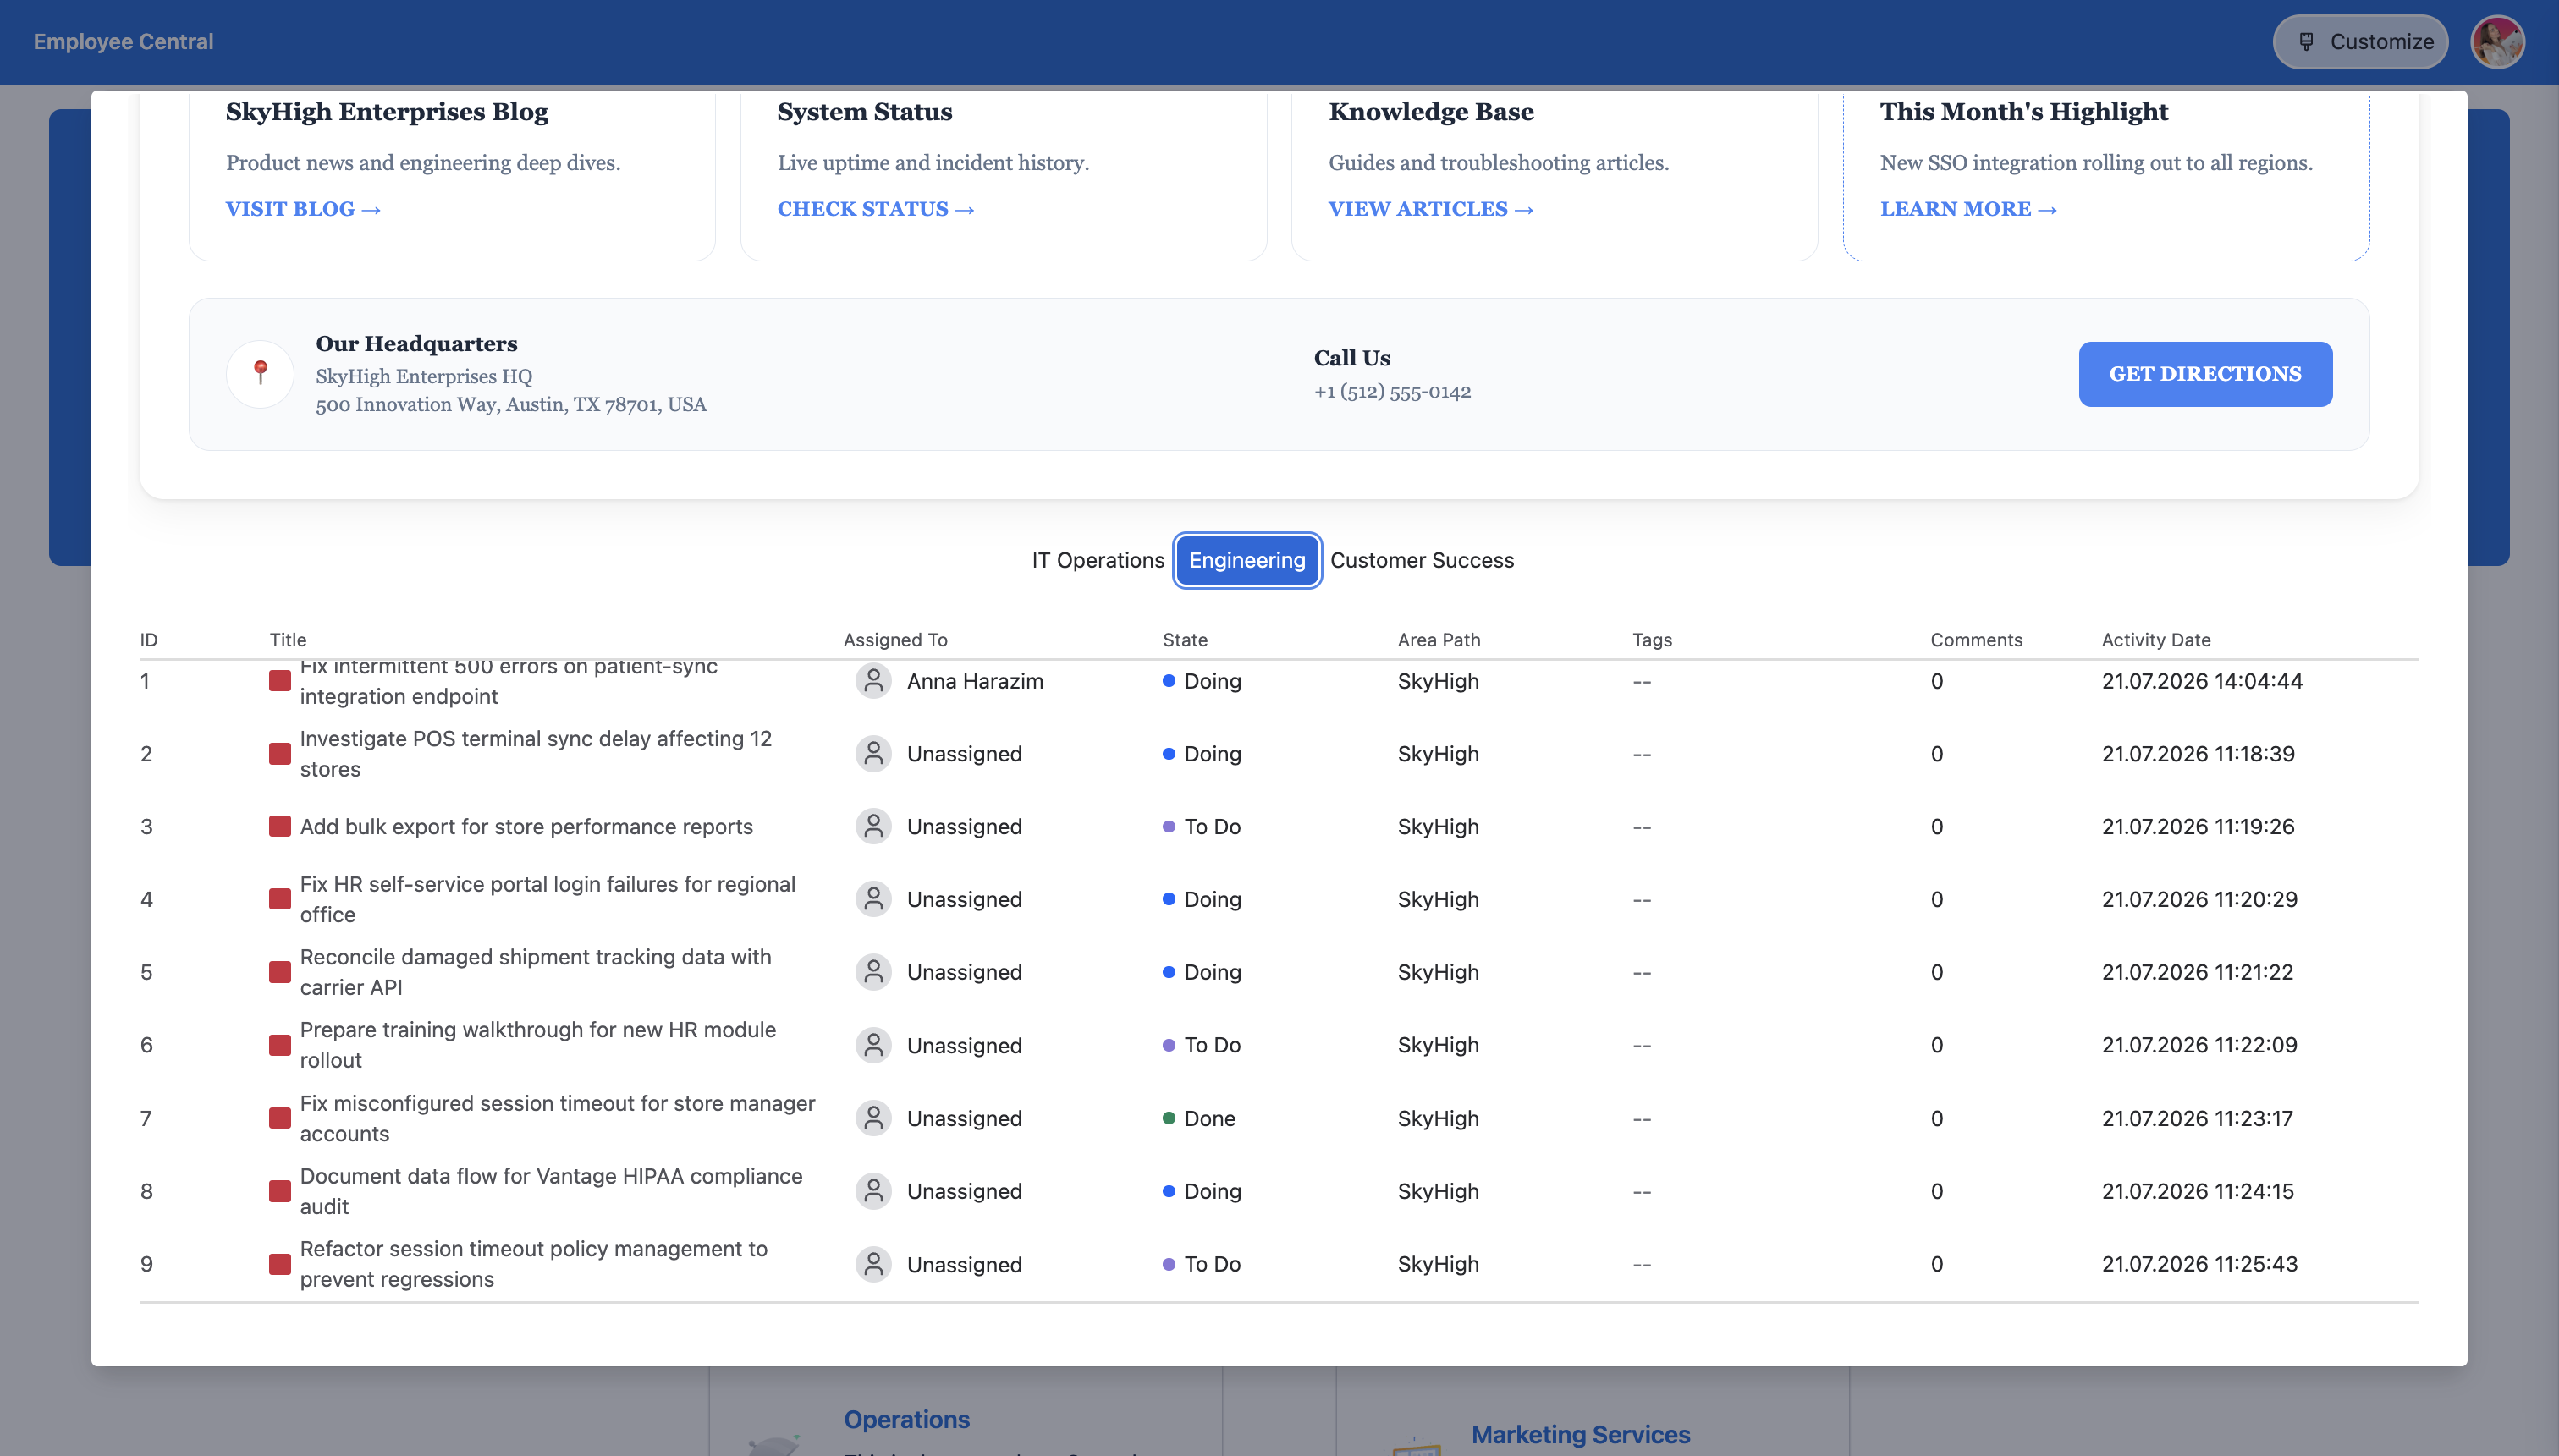2559x1456 pixels.
Task: Click the assignee avatar icon in row 9
Action: (x=873, y=1264)
